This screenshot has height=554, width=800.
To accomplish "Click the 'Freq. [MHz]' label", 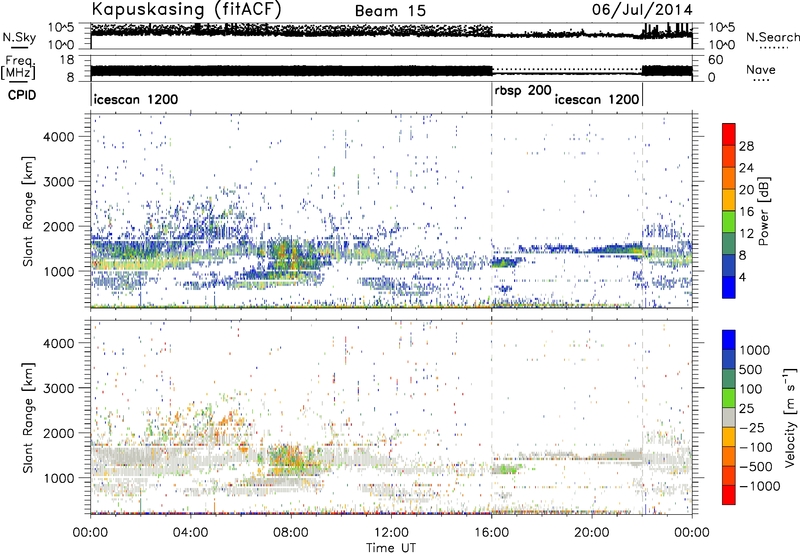I will pyautogui.click(x=19, y=67).
